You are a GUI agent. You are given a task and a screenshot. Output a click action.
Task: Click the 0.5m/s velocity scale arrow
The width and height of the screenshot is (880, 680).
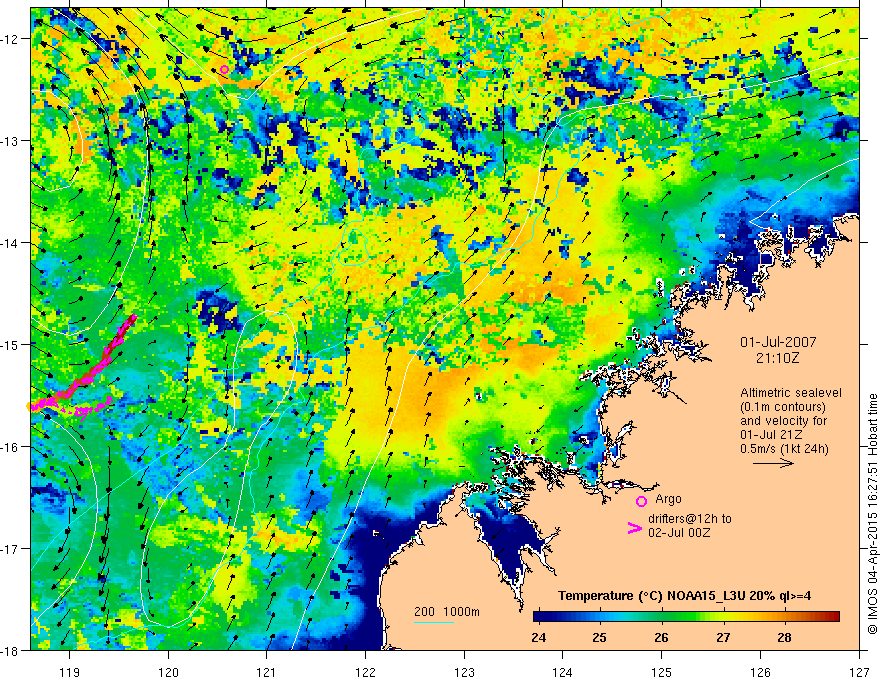pos(773,463)
